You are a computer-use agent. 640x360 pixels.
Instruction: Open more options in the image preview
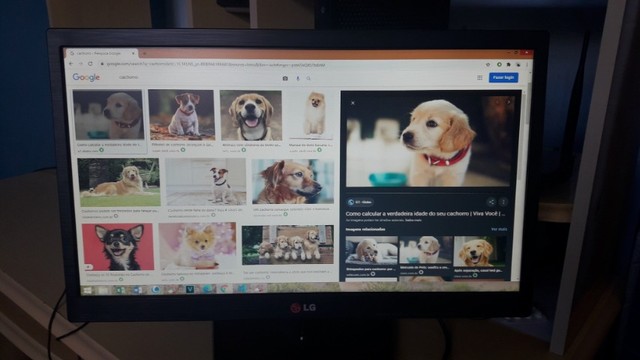tap(503, 202)
